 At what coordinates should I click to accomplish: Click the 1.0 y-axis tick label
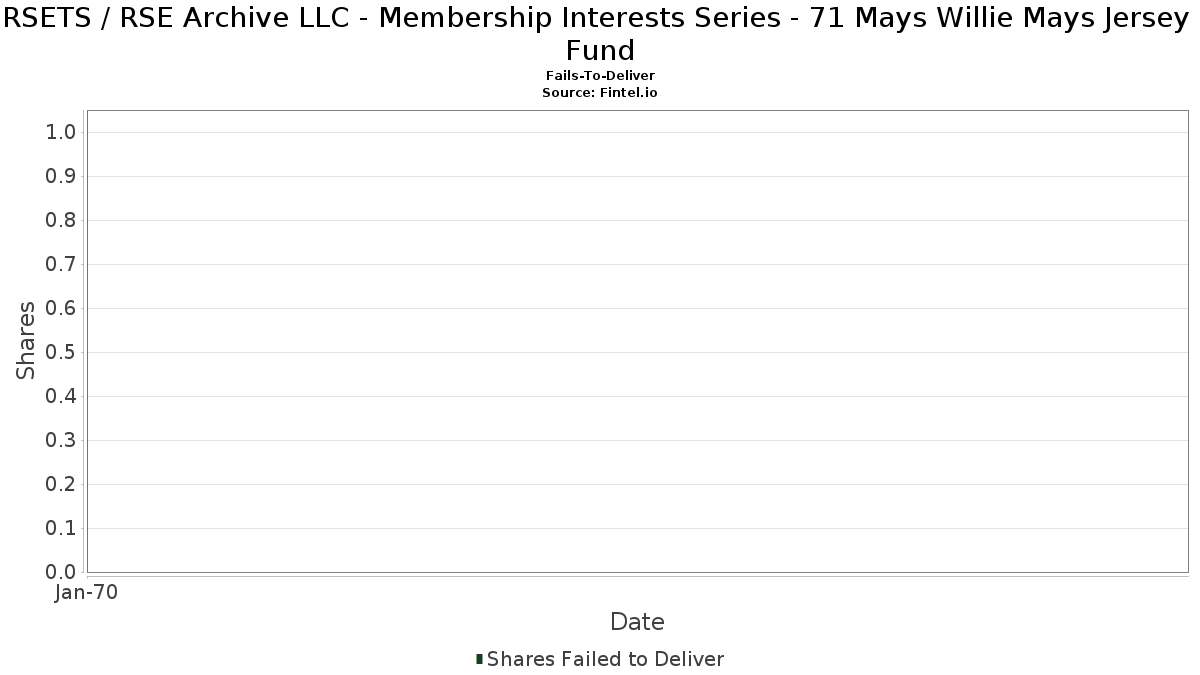[62, 133]
